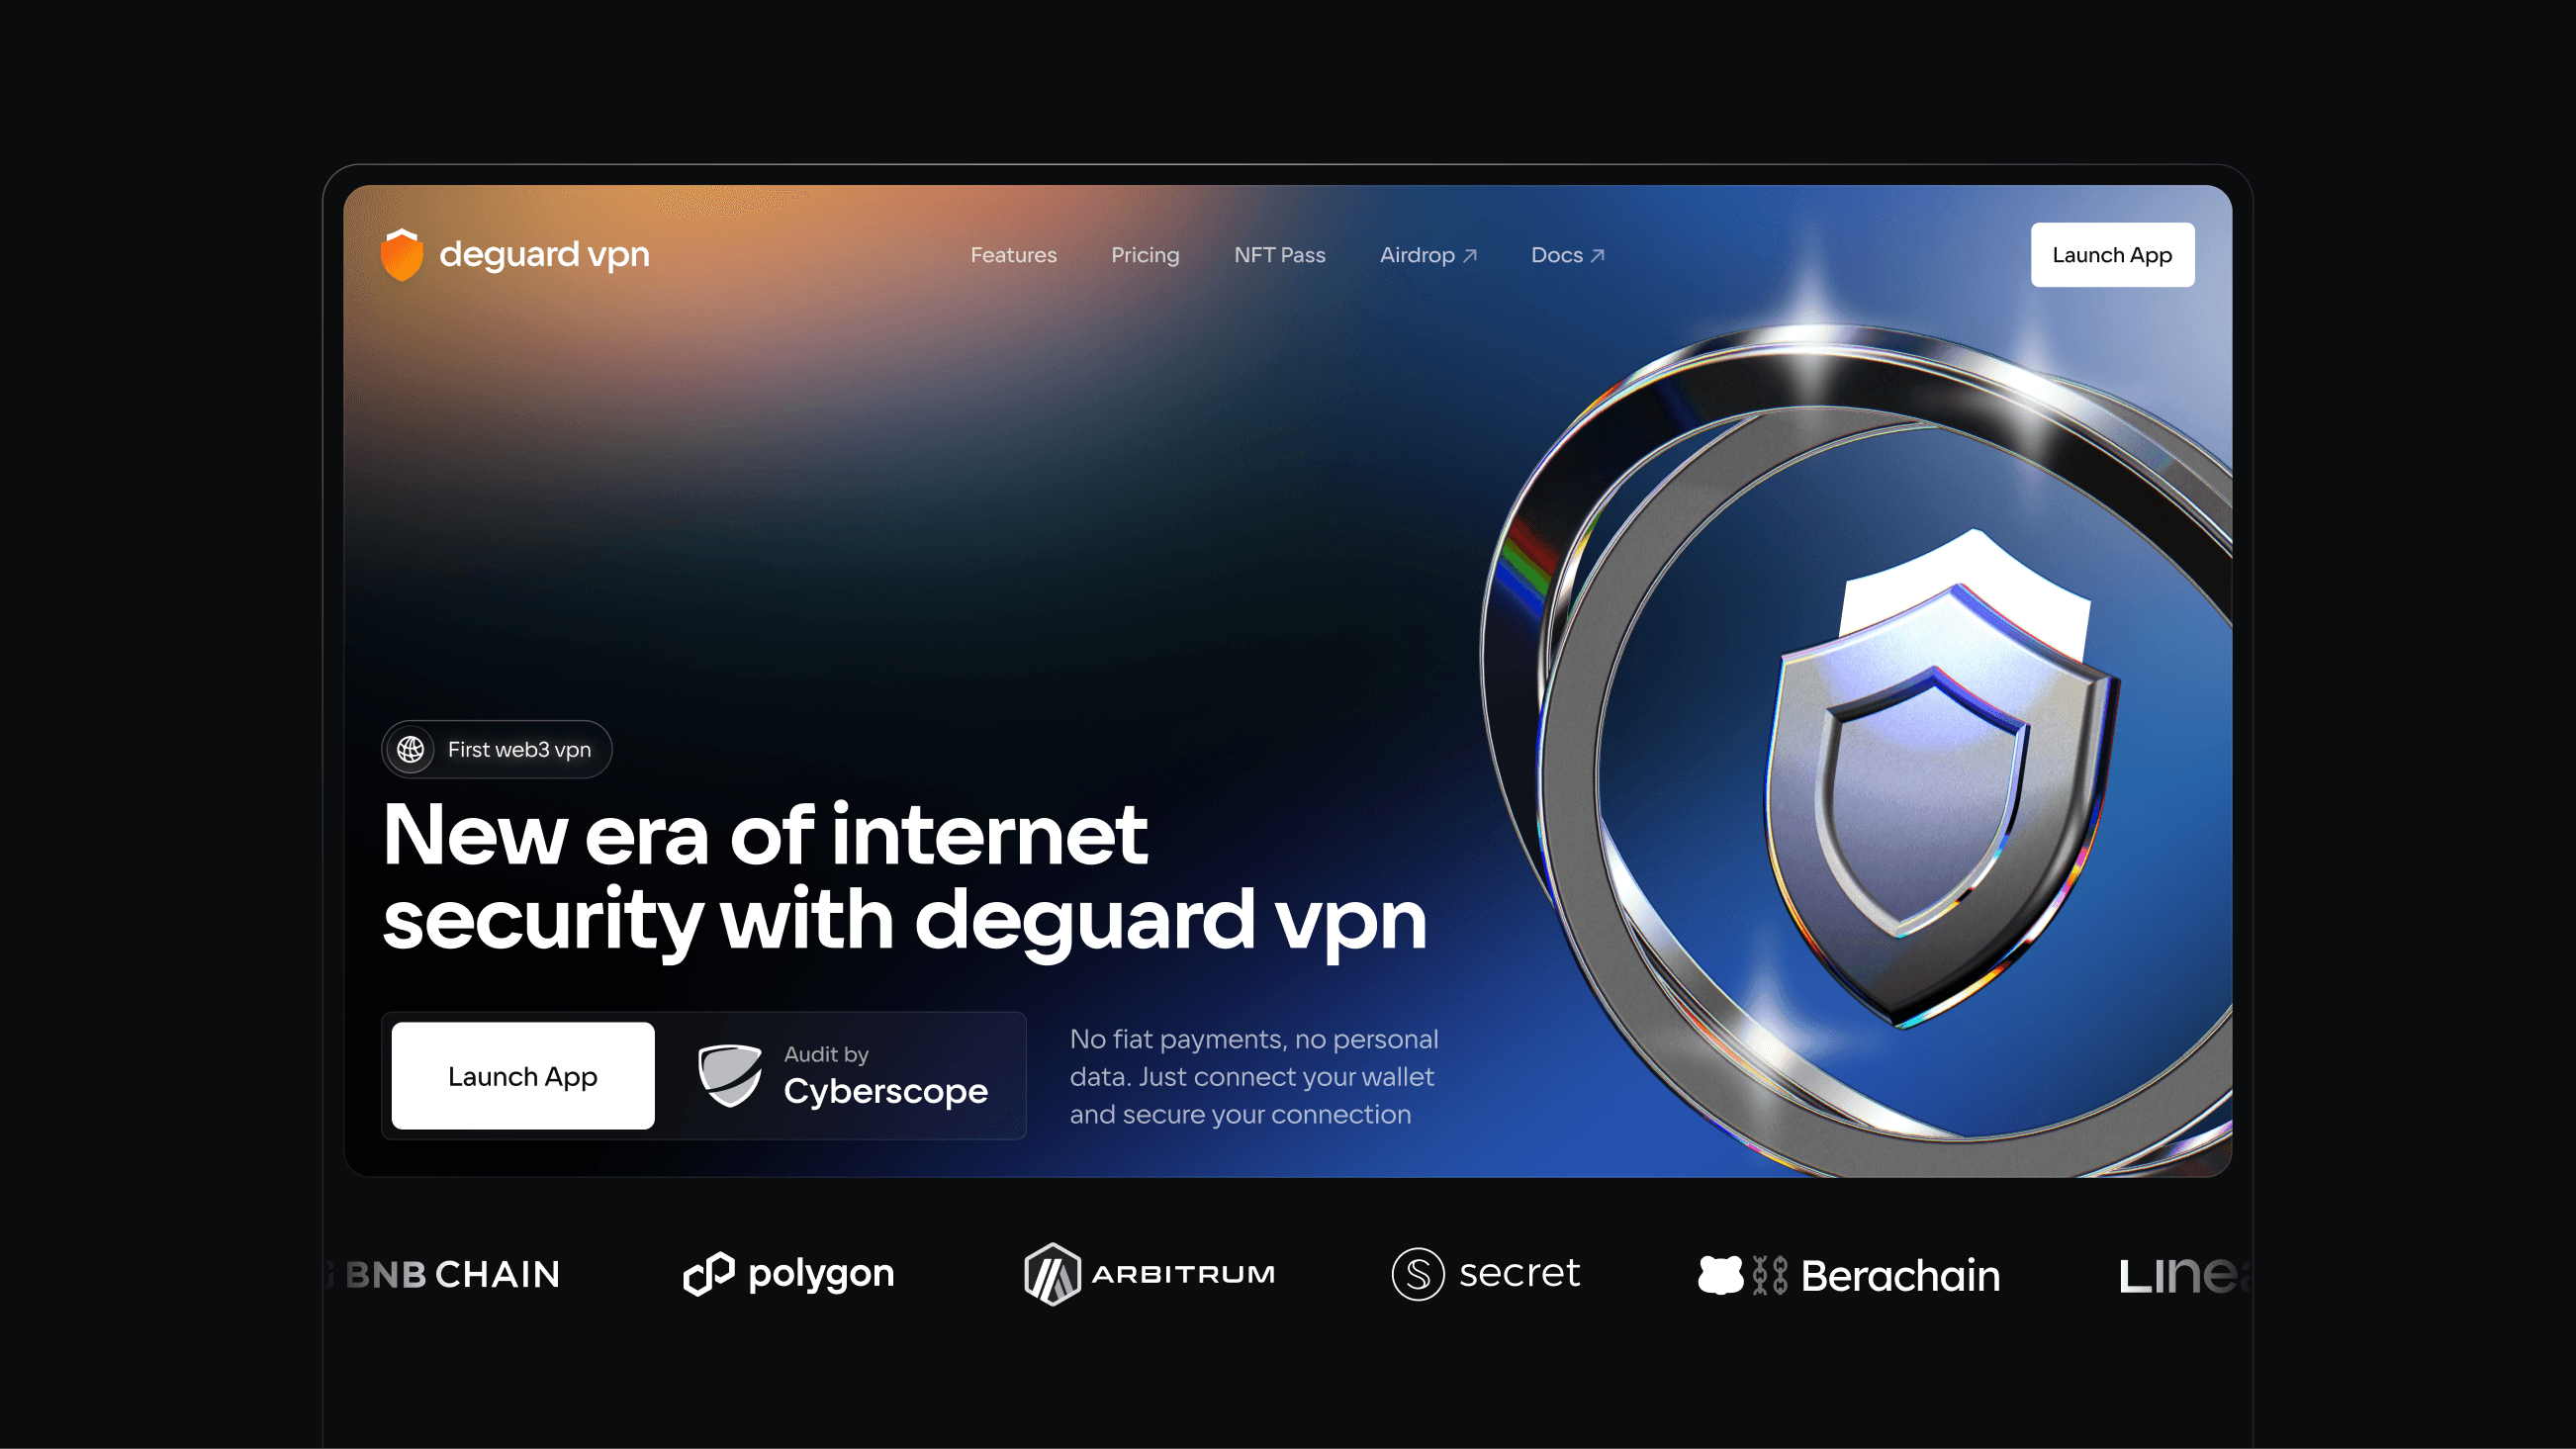Click the external arrow icon next to Docs
Viewport: 2576px width, 1449px height.
(1597, 256)
